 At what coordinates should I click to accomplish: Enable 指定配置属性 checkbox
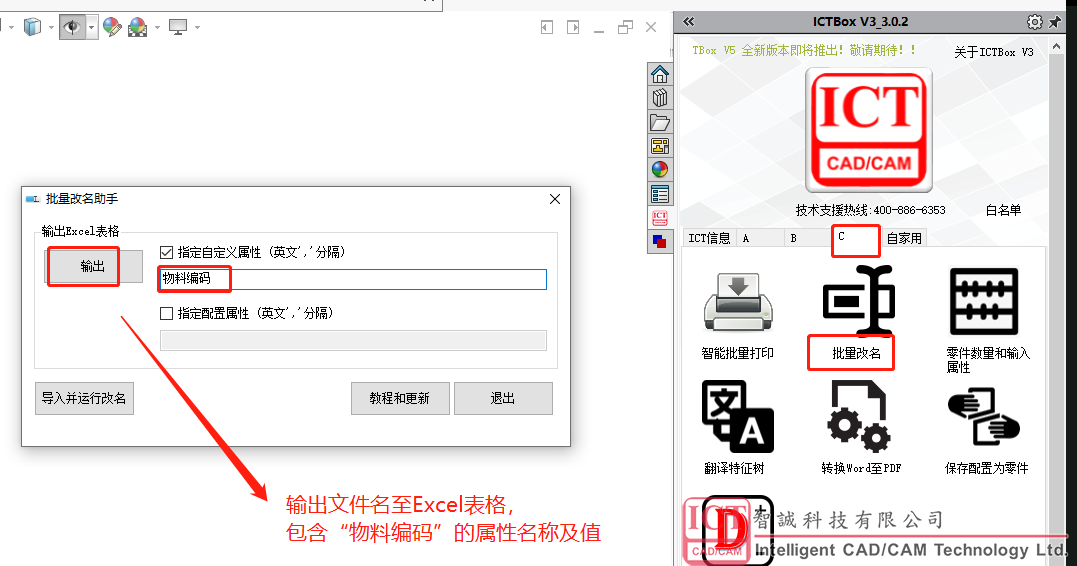(166, 313)
